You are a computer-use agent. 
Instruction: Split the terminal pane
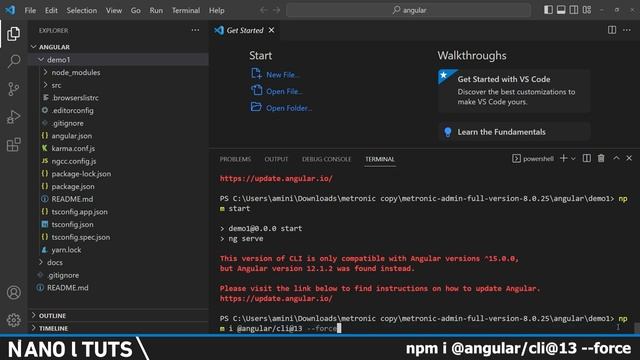point(587,158)
